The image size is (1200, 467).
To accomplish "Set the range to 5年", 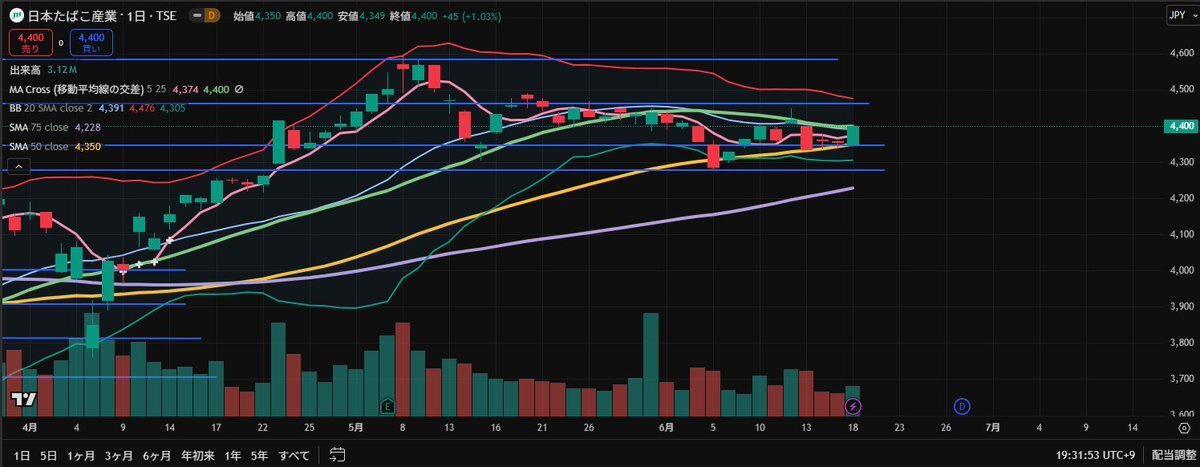I will tap(259, 455).
